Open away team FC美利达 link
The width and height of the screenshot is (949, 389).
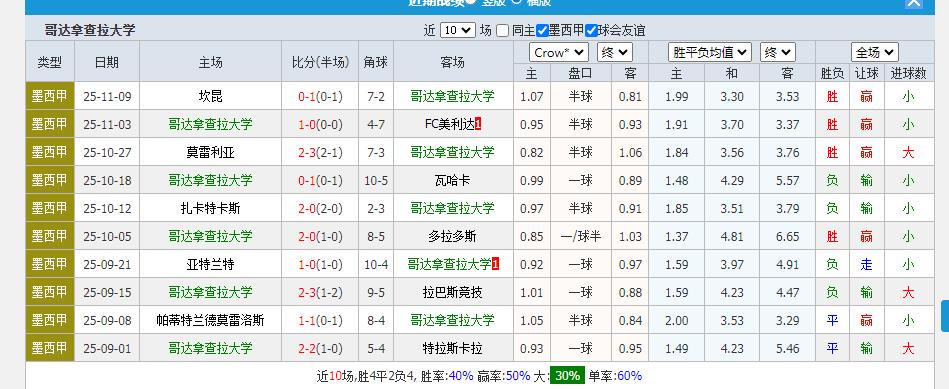pos(449,125)
